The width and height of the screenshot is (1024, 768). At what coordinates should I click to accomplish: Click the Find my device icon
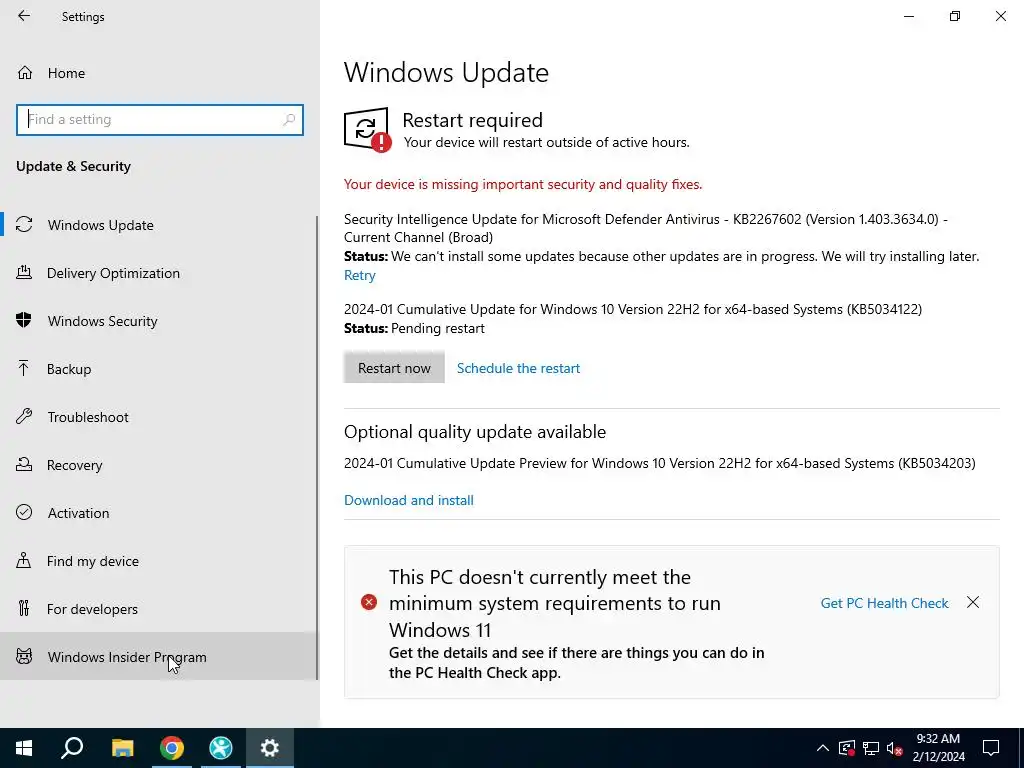(24, 560)
